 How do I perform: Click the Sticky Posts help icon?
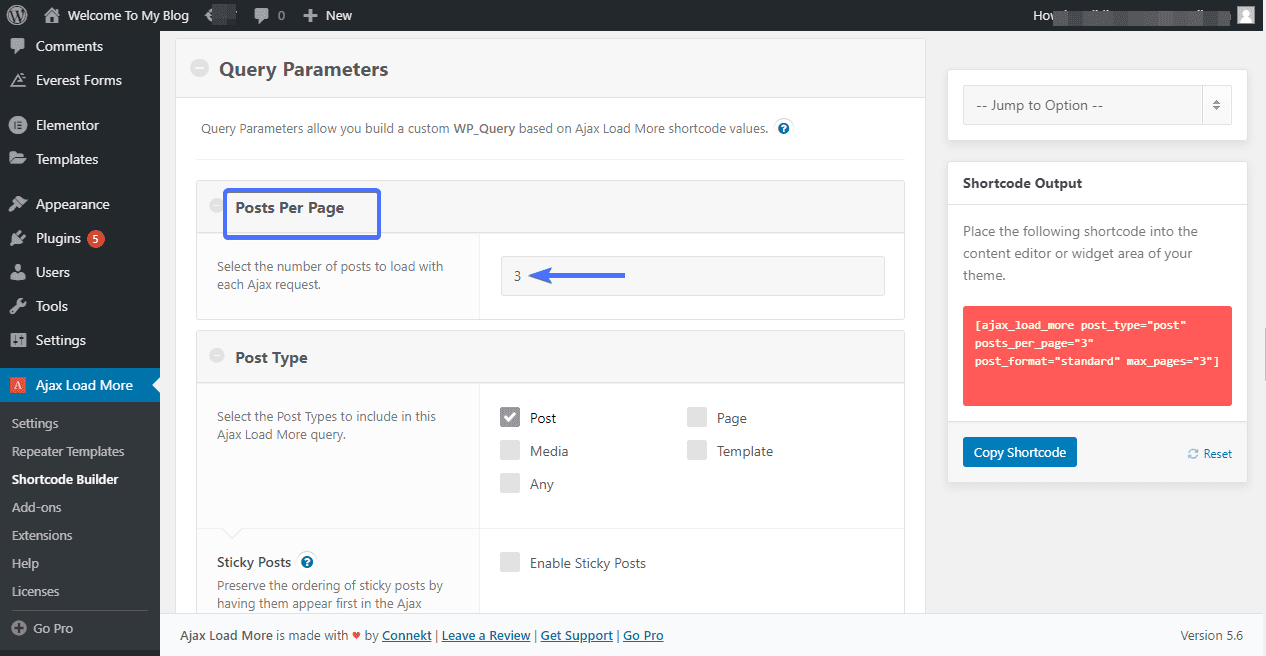coord(307,562)
